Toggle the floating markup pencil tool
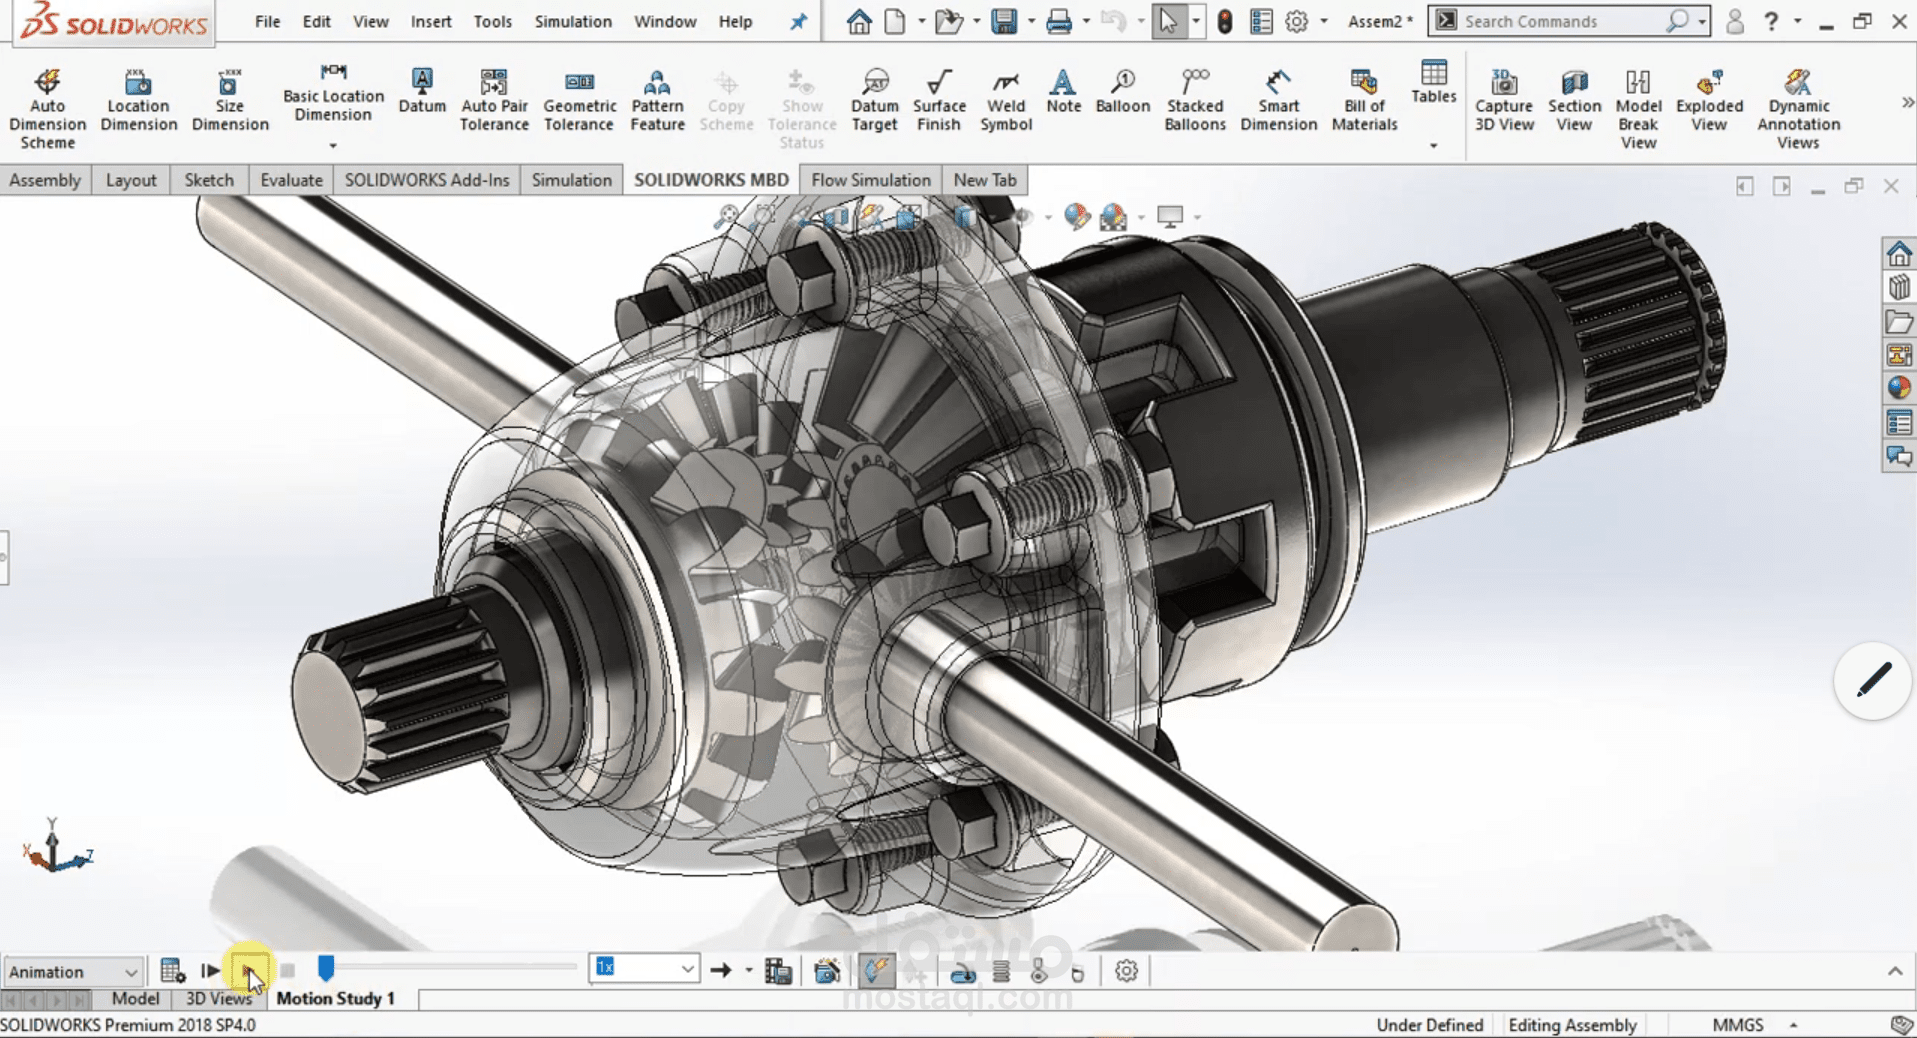This screenshot has width=1917, height=1038. (1871, 681)
